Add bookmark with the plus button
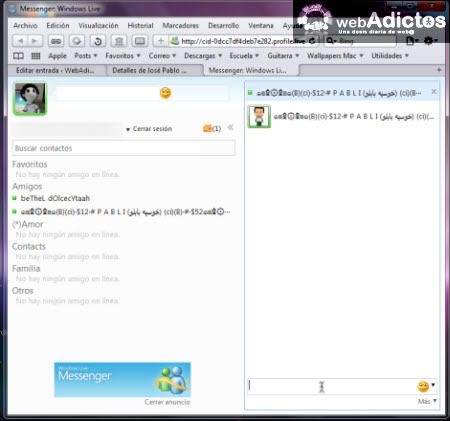Viewport: 450px width, 421px height. pos(161,41)
